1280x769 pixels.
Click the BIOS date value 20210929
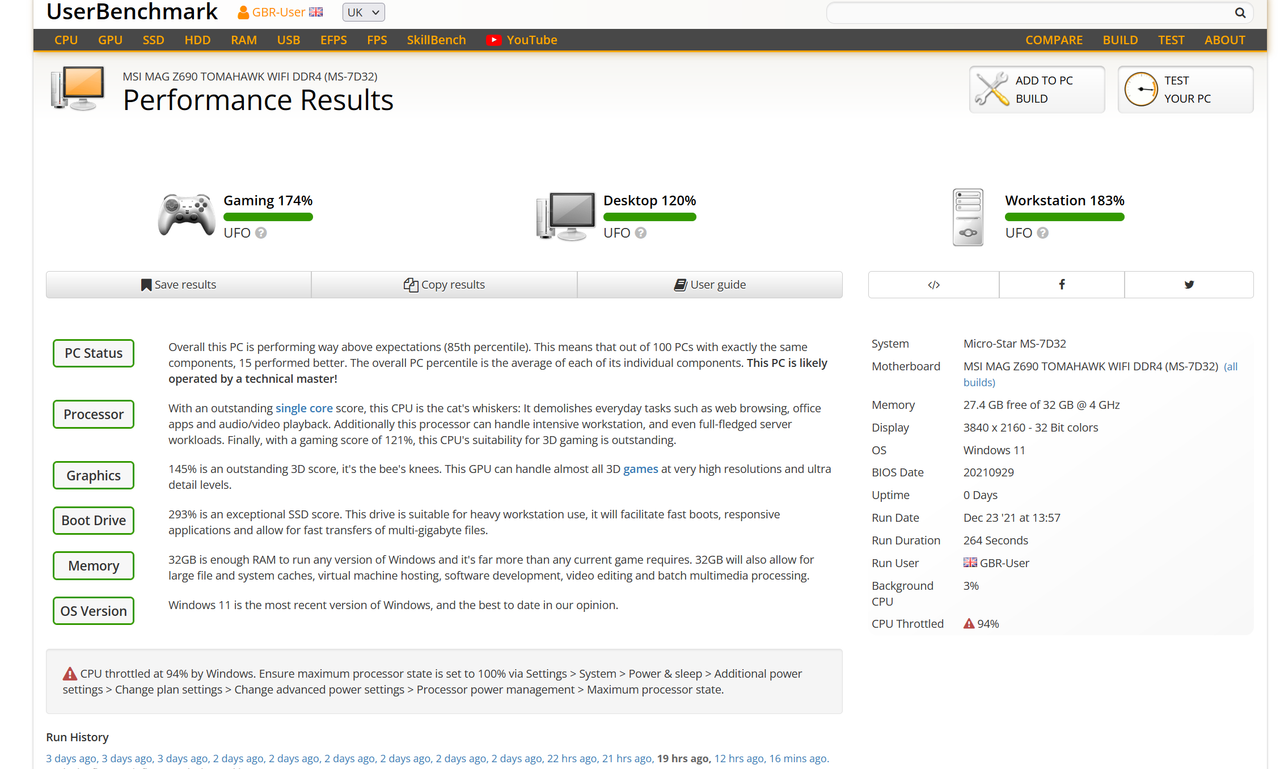pyautogui.click(x=989, y=472)
